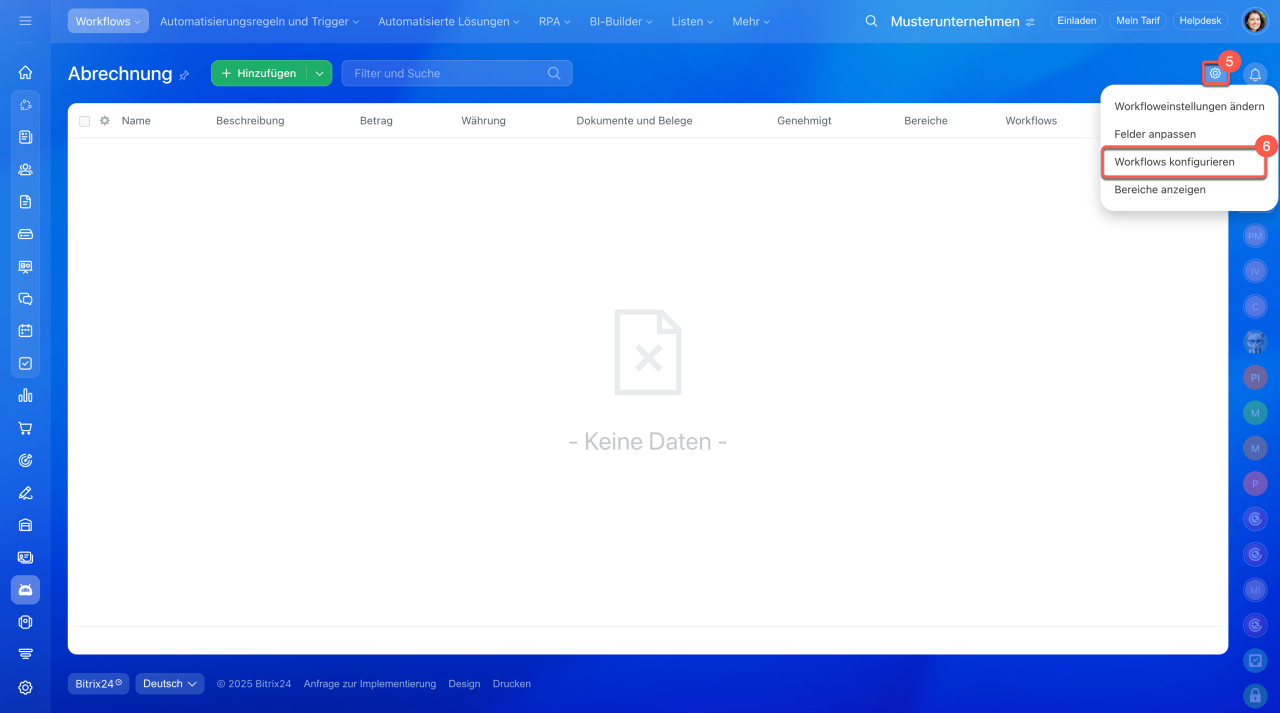
Task: Click the IV avatar in right panel
Action: tap(1255, 271)
